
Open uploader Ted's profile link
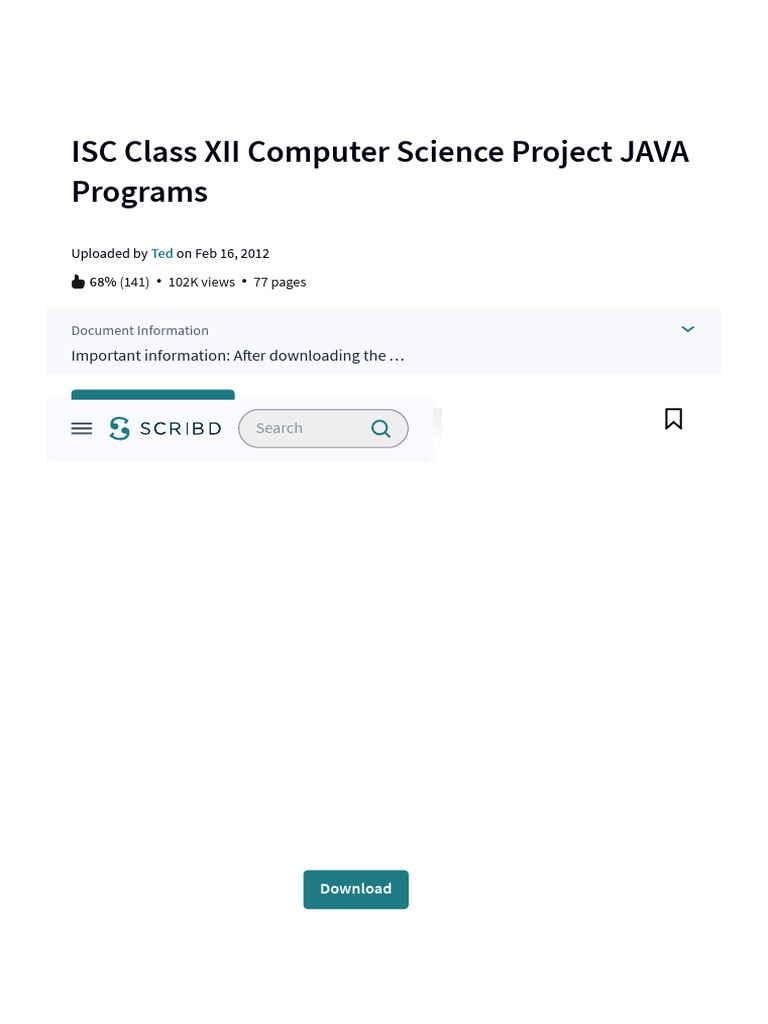[162, 254]
